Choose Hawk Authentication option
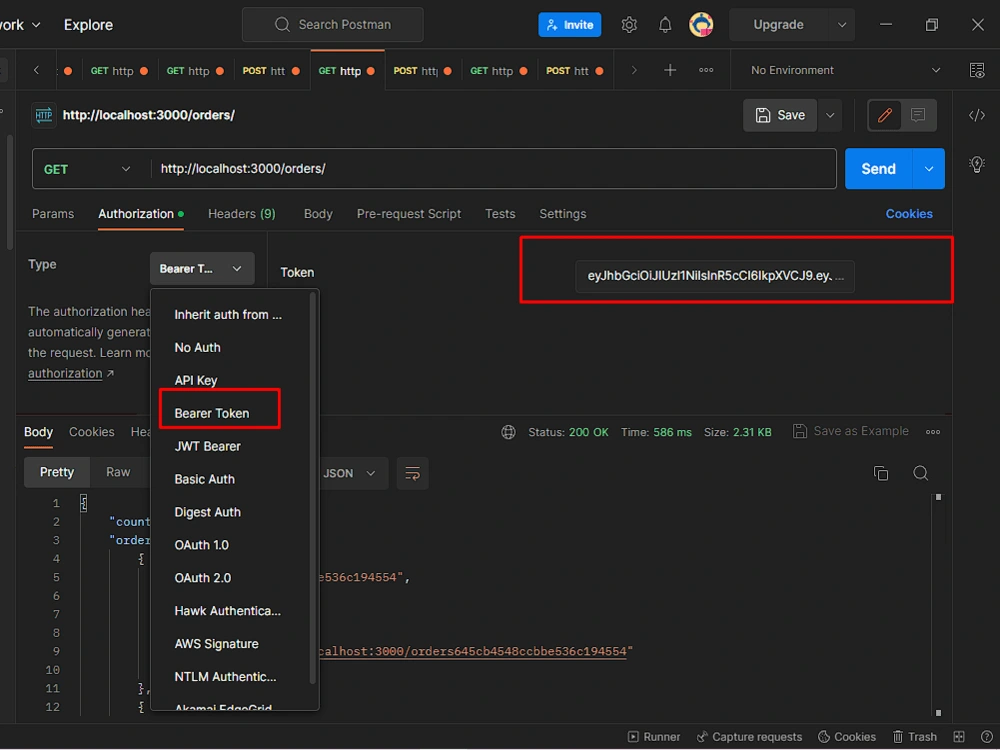Viewport: 1000px width, 750px height. coord(227,612)
